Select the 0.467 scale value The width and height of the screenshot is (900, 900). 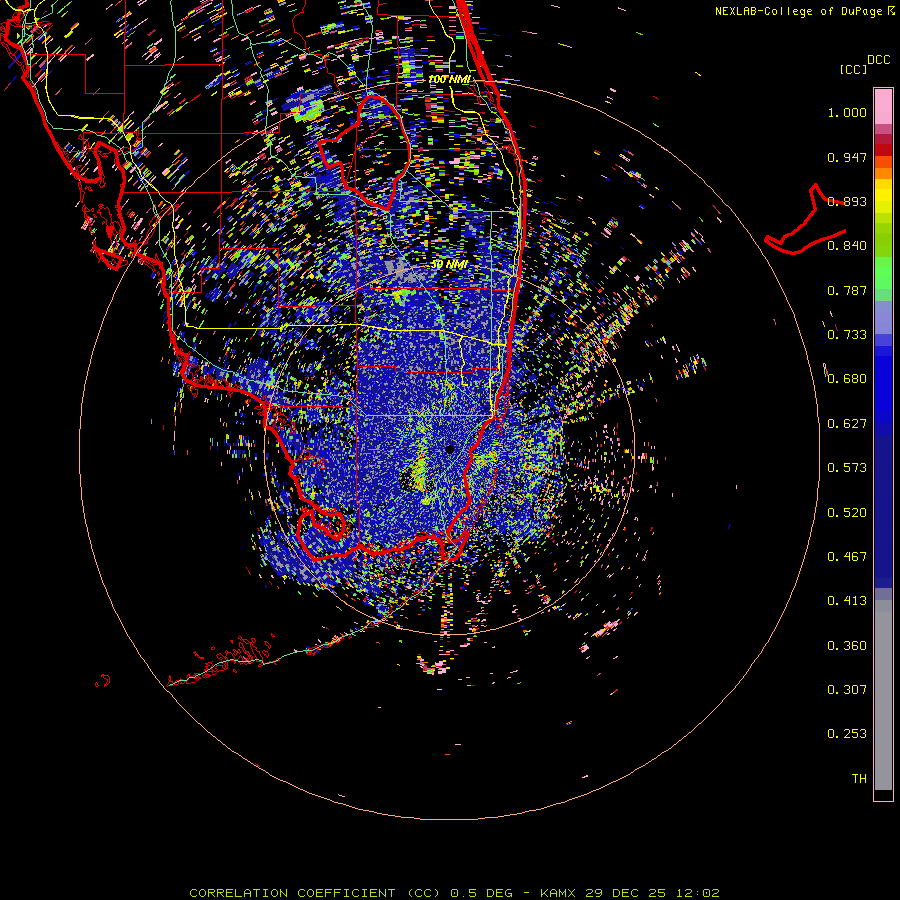coord(847,557)
